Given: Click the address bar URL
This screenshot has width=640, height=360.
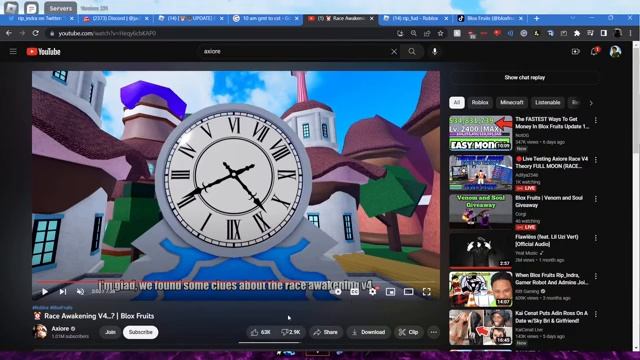Looking at the screenshot, I should pos(107,33).
